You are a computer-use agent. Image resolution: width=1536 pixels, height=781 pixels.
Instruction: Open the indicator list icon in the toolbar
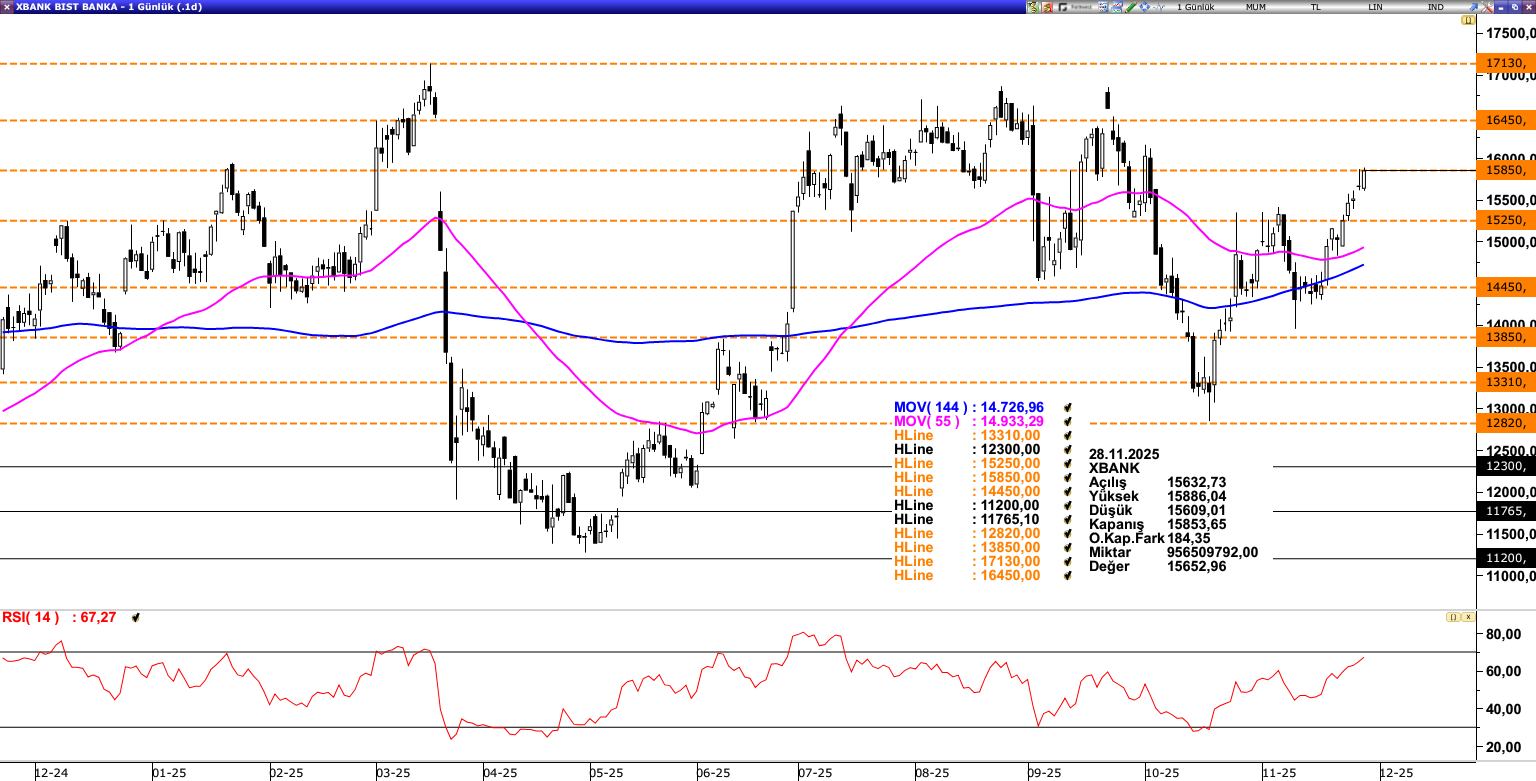click(x=1101, y=6)
